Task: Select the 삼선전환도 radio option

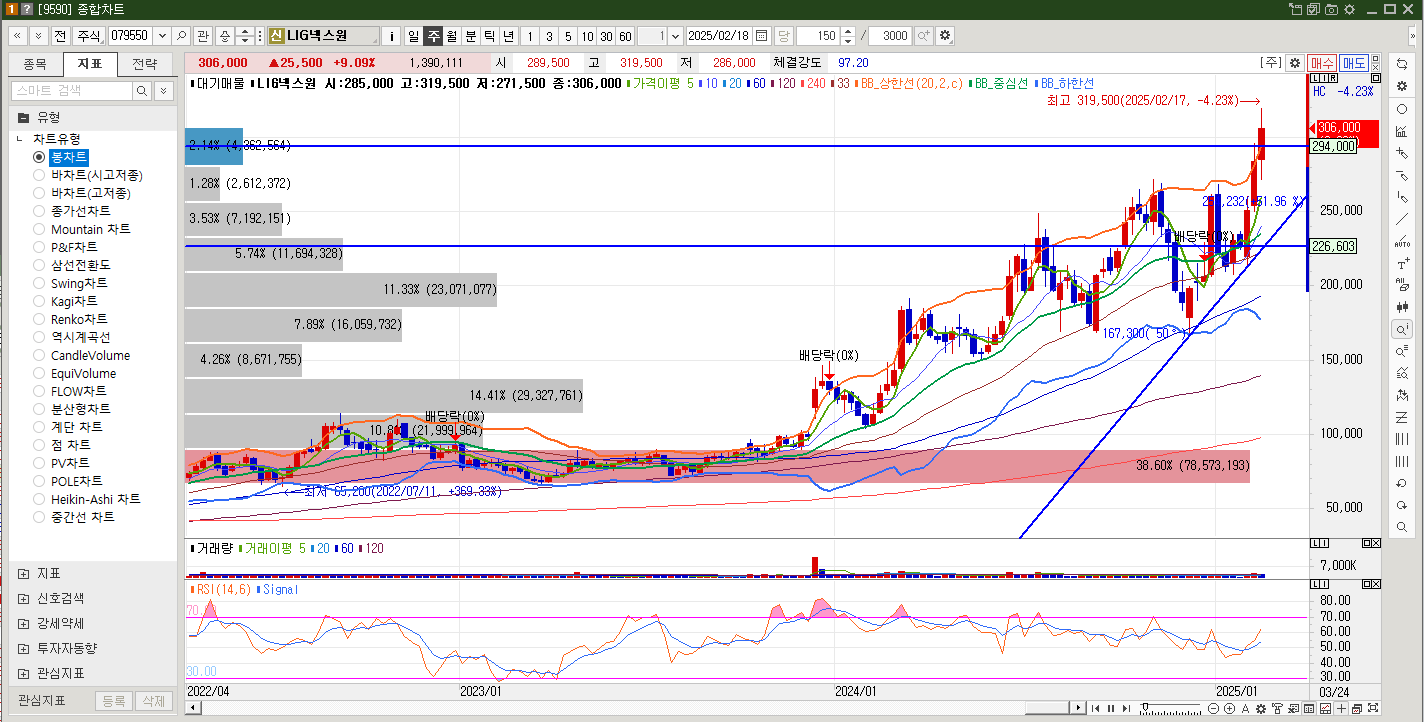Action: [x=39, y=265]
